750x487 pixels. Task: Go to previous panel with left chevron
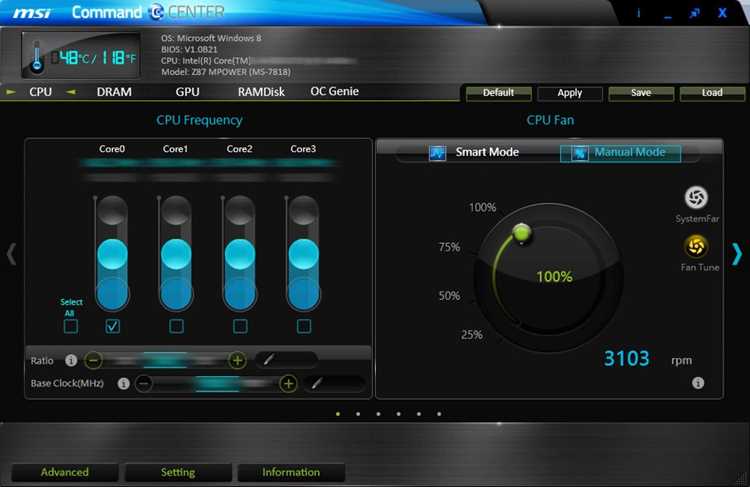pyautogui.click(x=11, y=254)
